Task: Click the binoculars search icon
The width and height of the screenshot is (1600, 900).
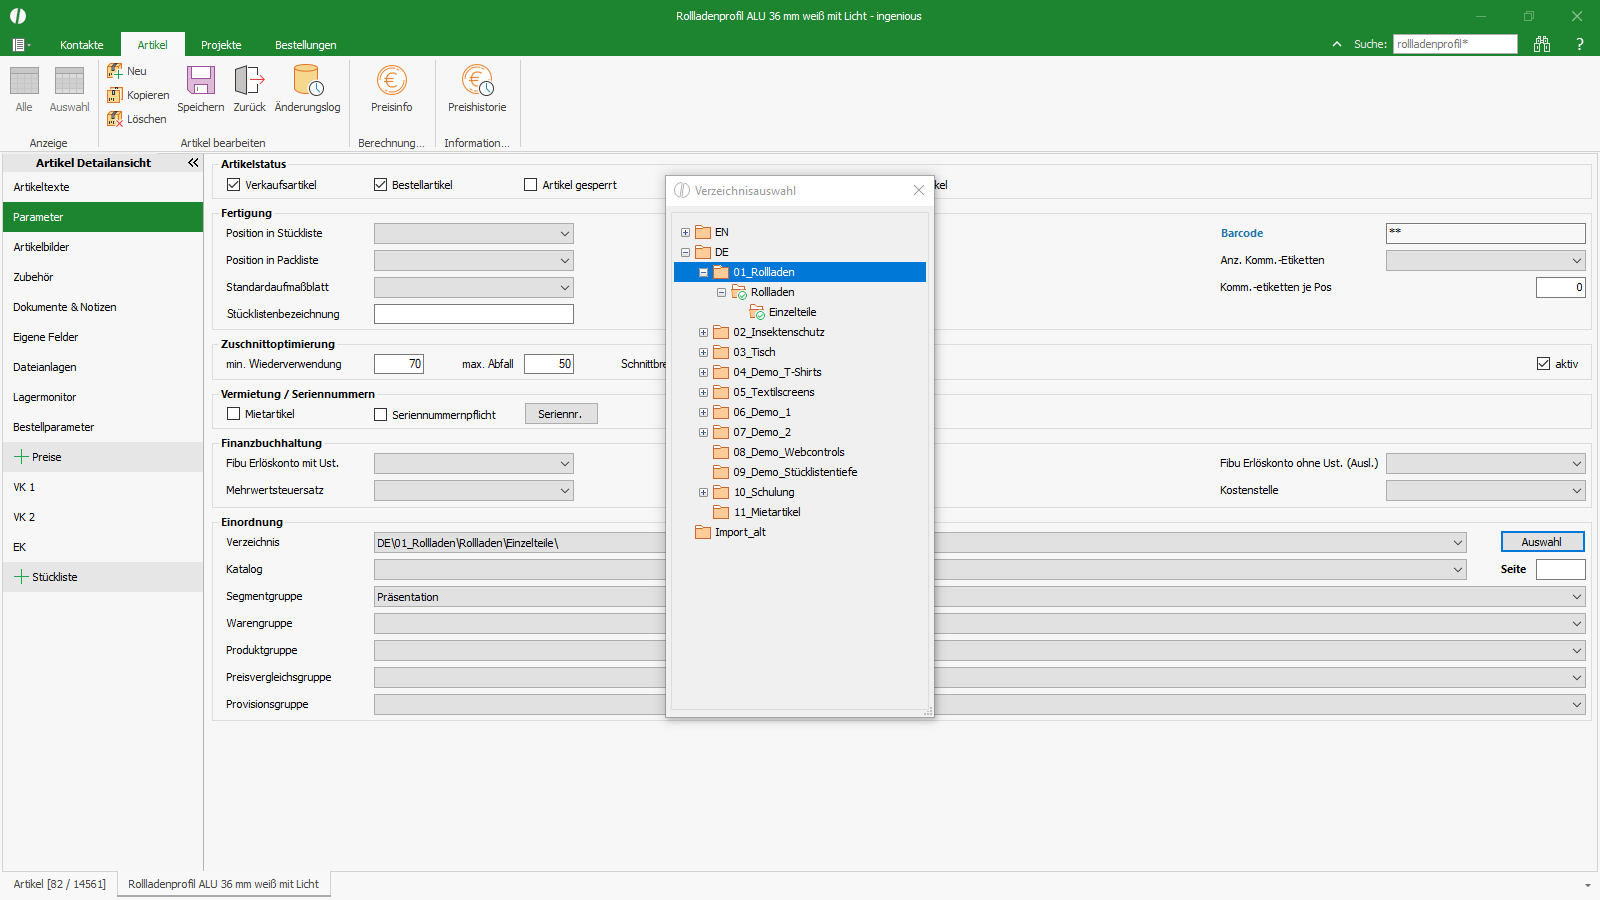Action: (x=1542, y=44)
